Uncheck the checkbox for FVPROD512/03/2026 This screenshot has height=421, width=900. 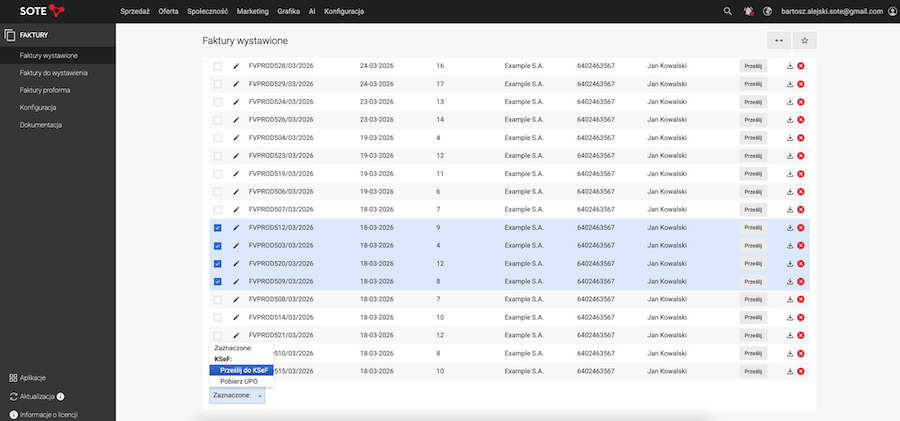[x=218, y=228]
